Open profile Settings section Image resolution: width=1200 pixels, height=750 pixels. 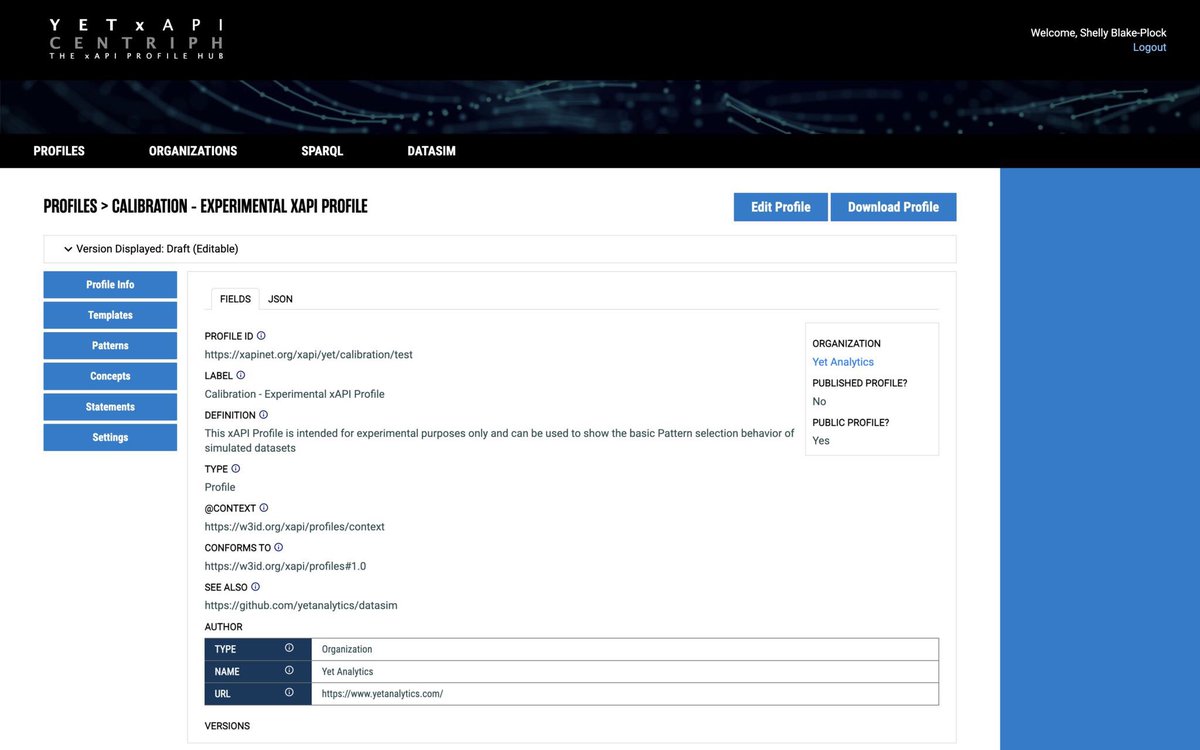(x=110, y=437)
